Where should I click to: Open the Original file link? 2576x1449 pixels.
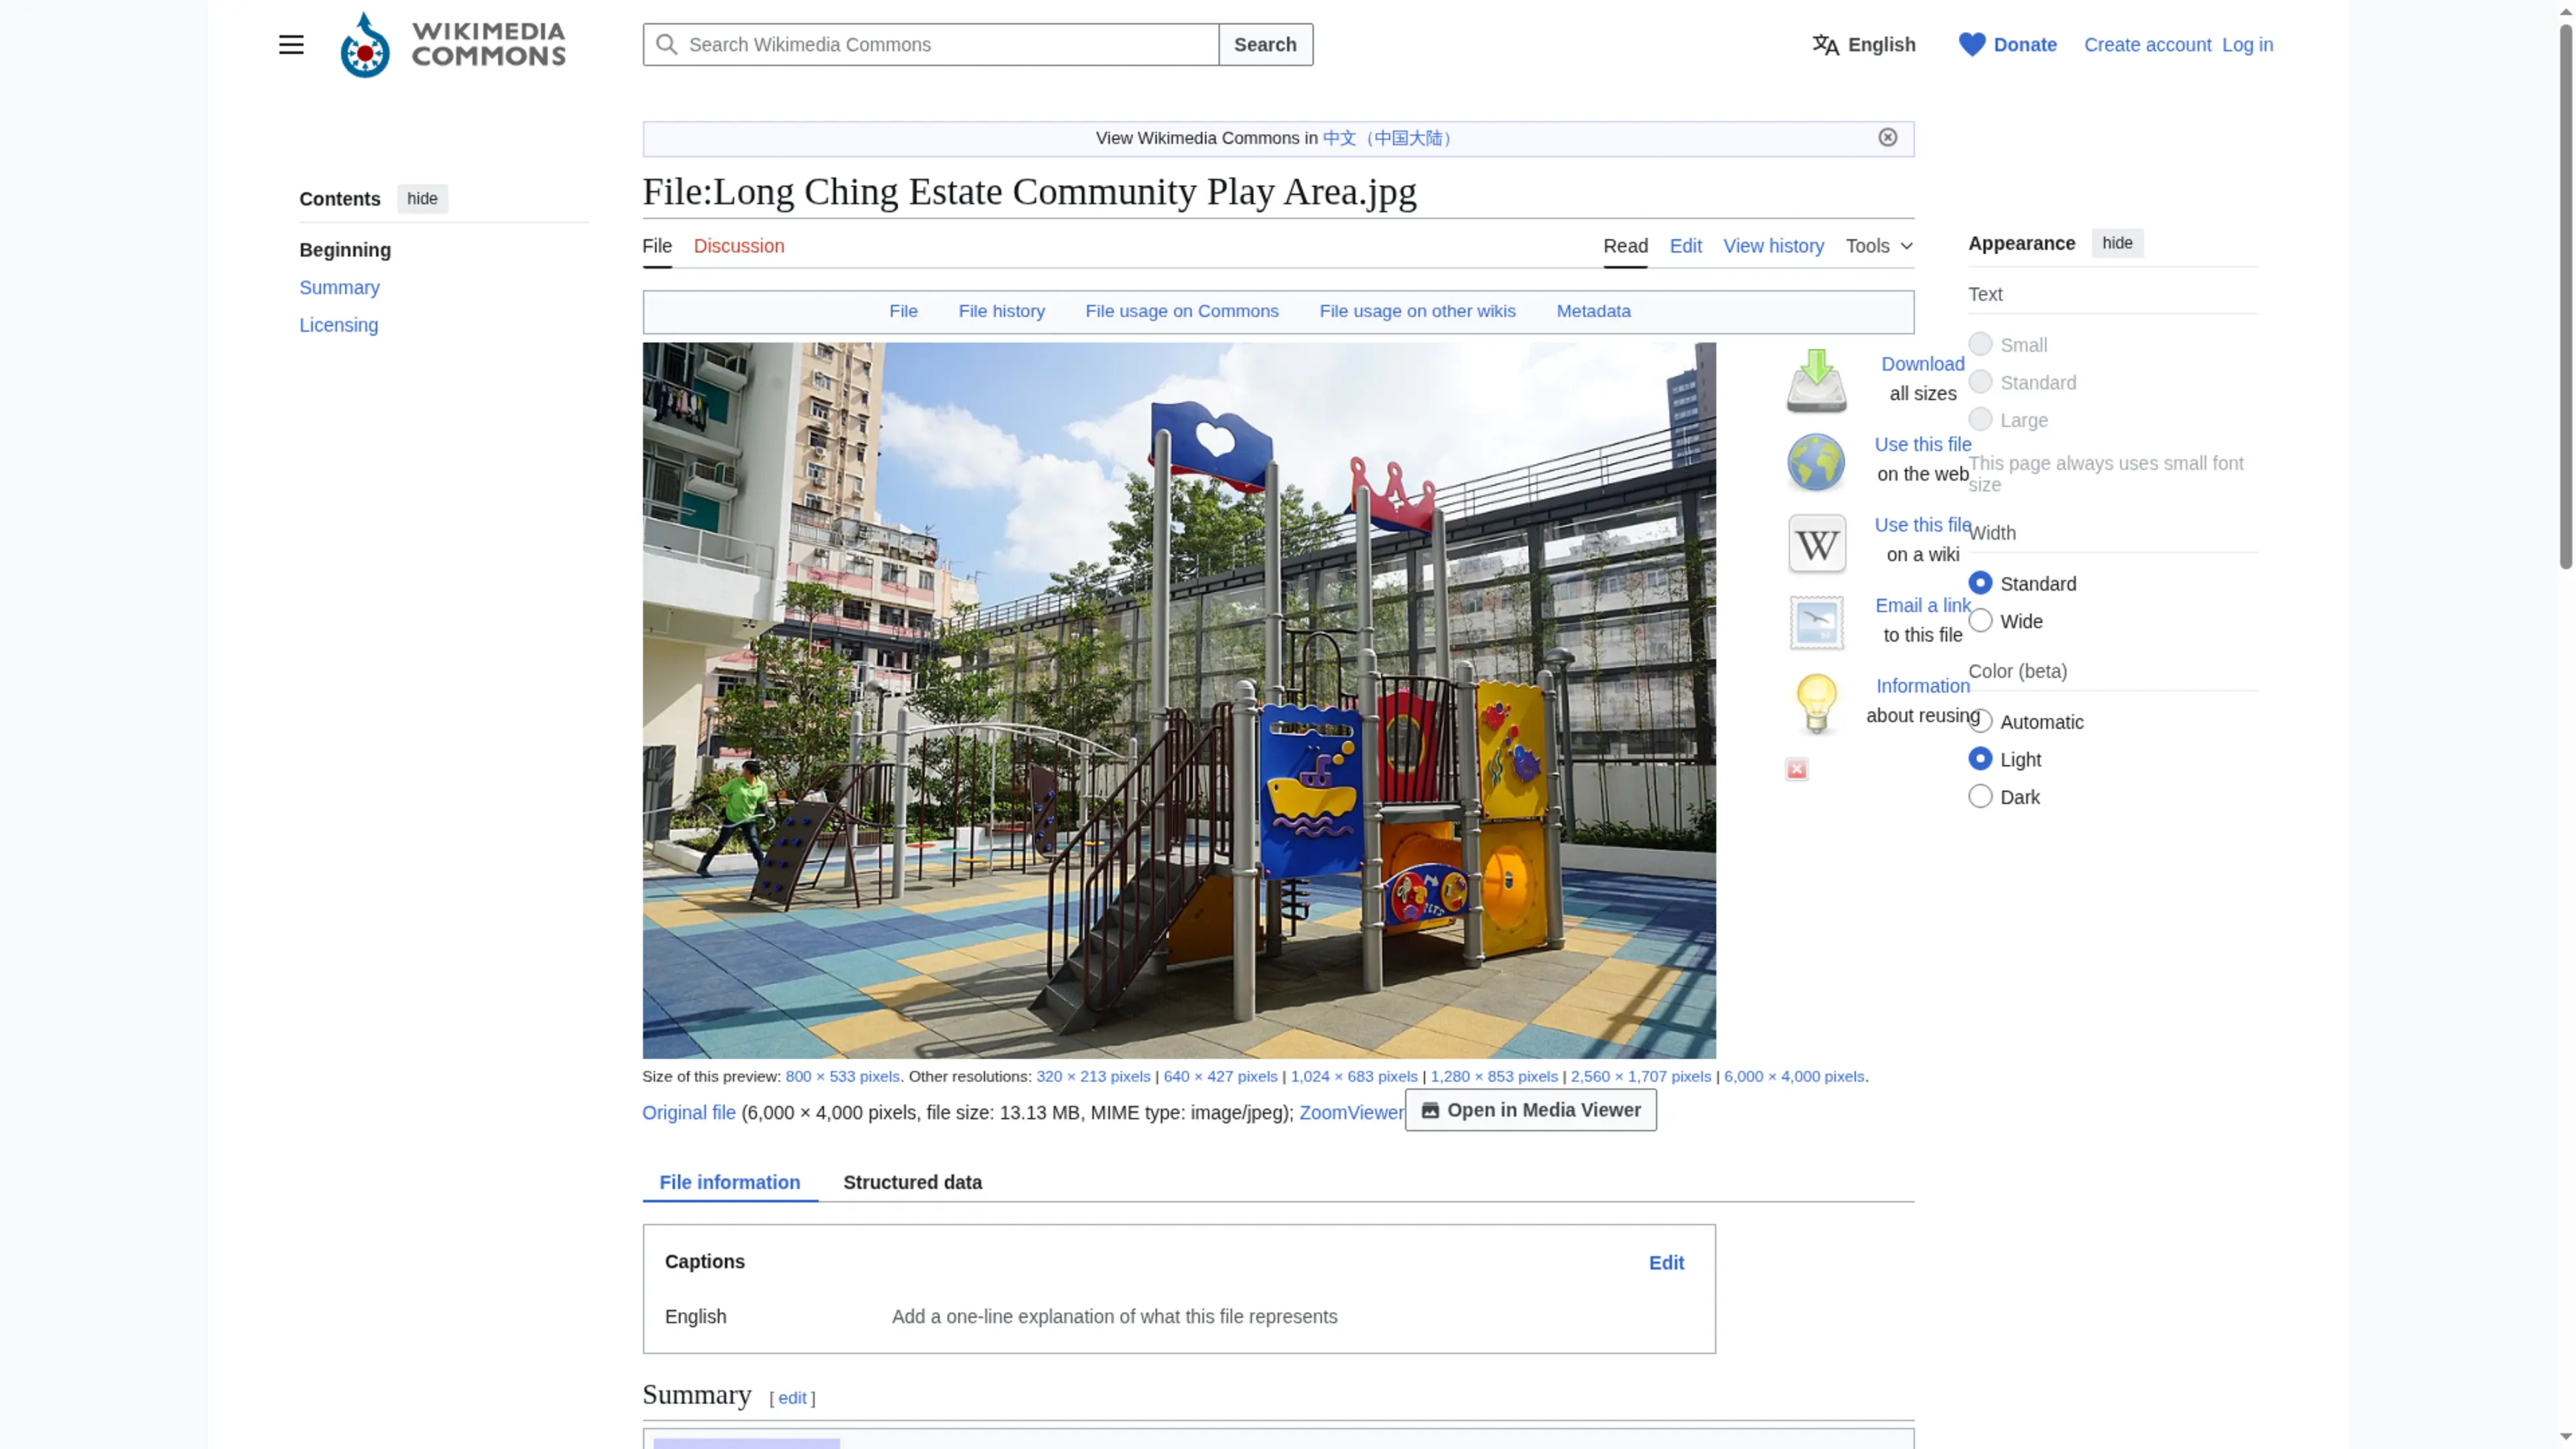pyautogui.click(x=689, y=1113)
